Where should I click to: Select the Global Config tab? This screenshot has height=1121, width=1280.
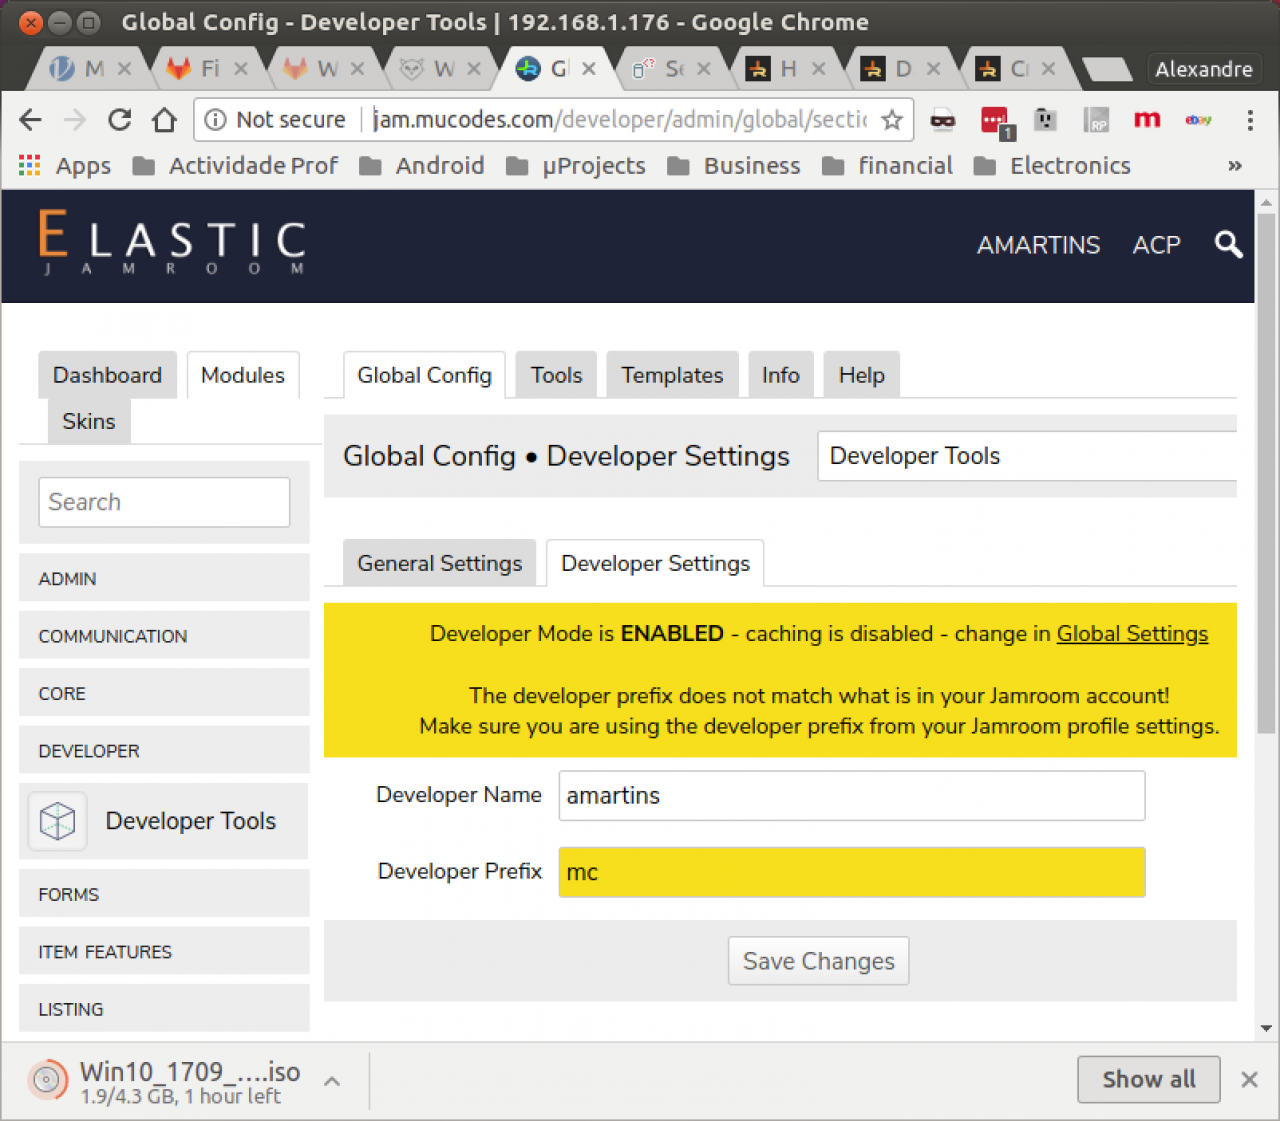click(x=424, y=375)
